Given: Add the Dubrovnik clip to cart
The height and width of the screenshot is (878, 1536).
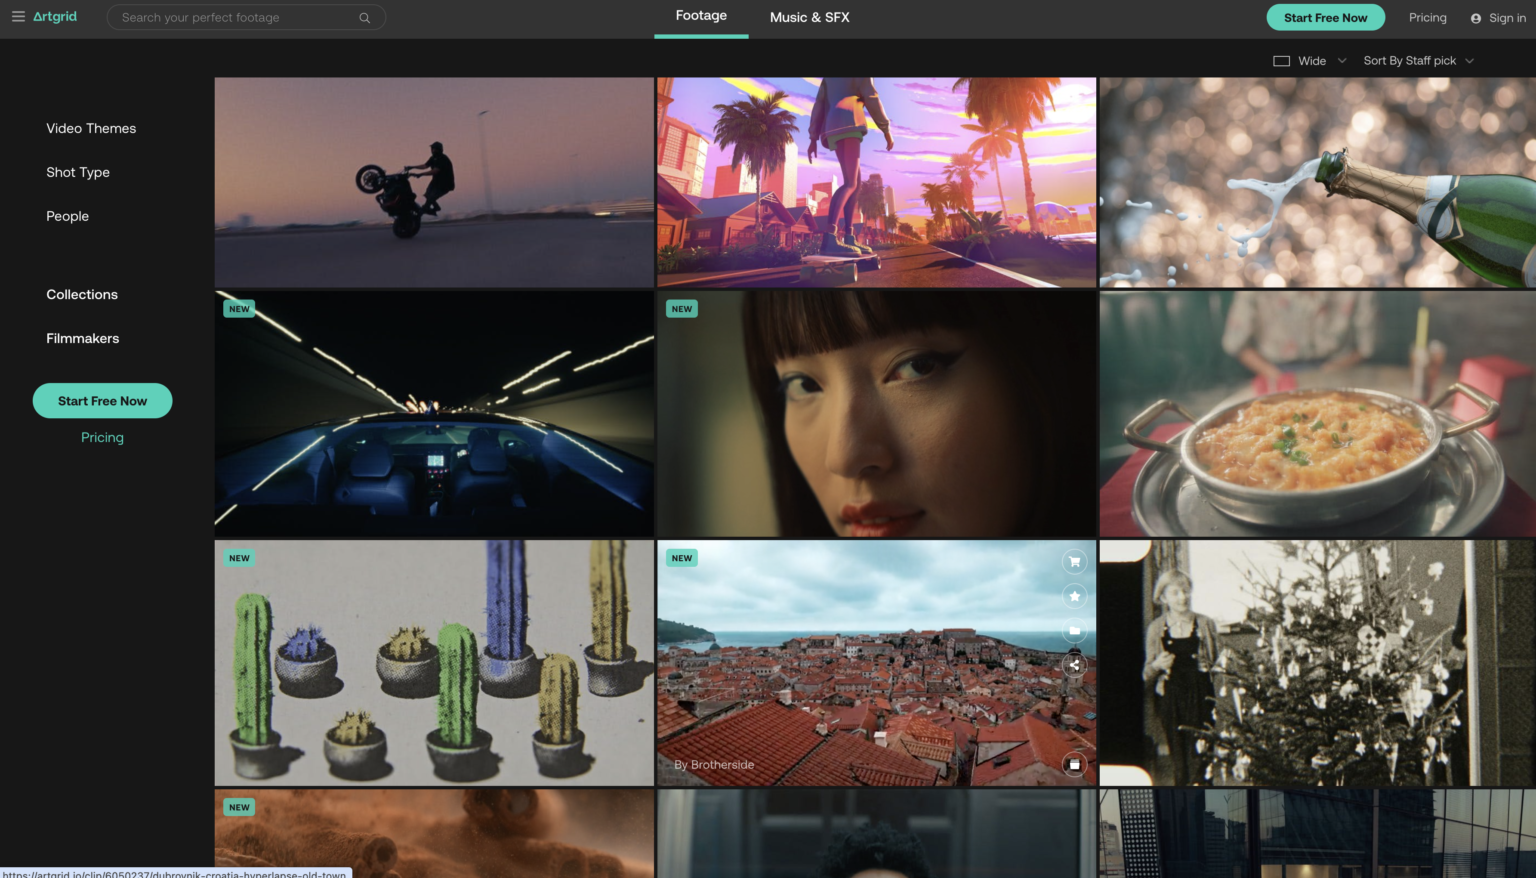Looking at the screenshot, I should point(1074,561).
